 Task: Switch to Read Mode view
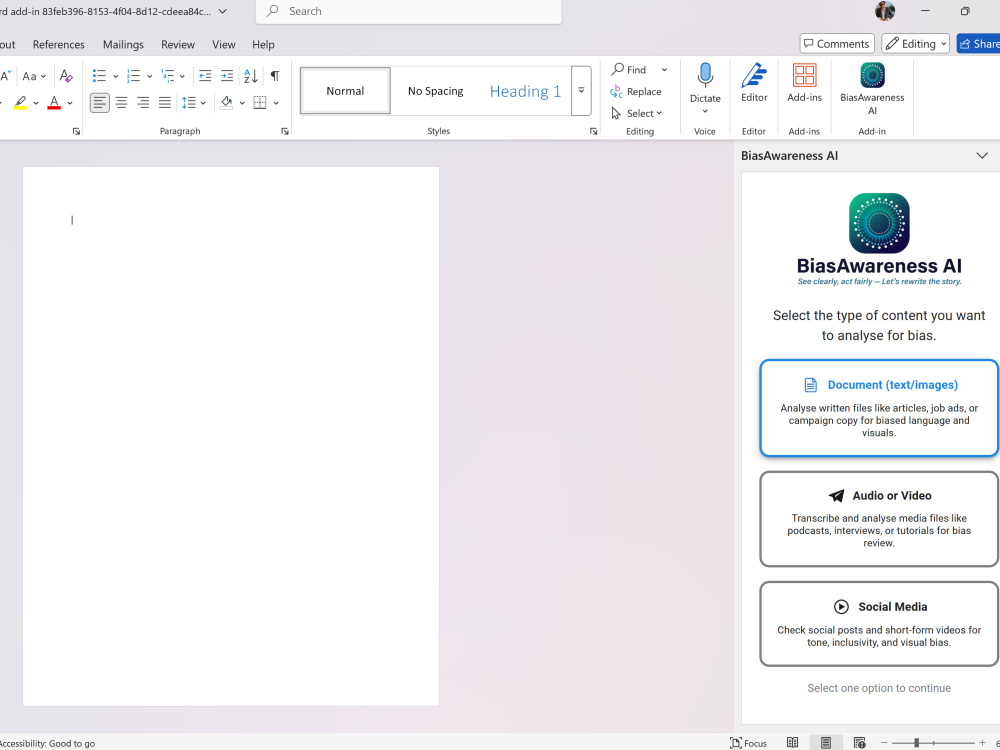click(x=792, y=742)
